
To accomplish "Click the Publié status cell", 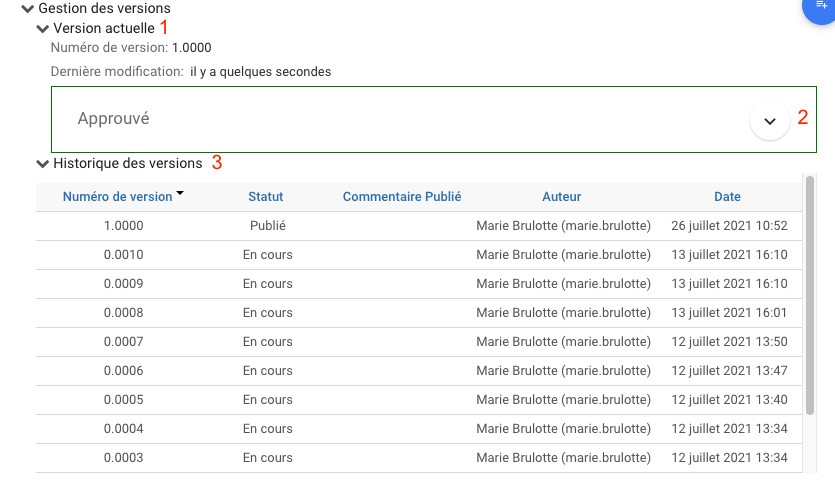I will click(x=268, y=226).
